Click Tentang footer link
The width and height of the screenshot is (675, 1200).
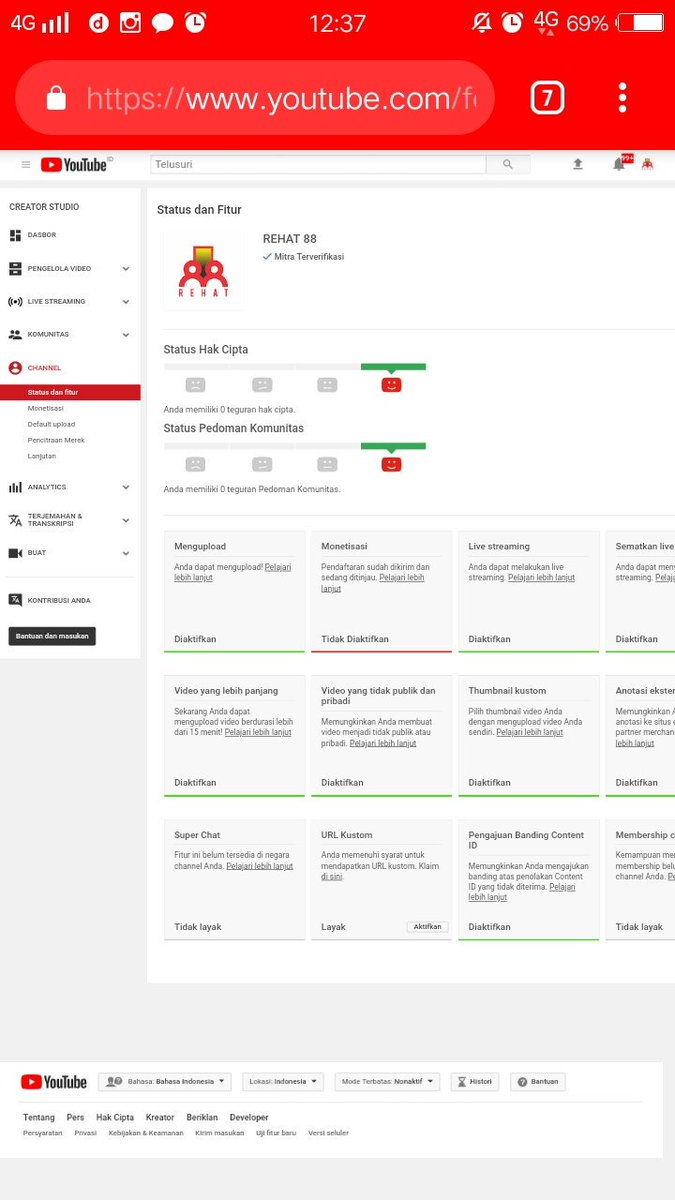[x=39, y=1117]
